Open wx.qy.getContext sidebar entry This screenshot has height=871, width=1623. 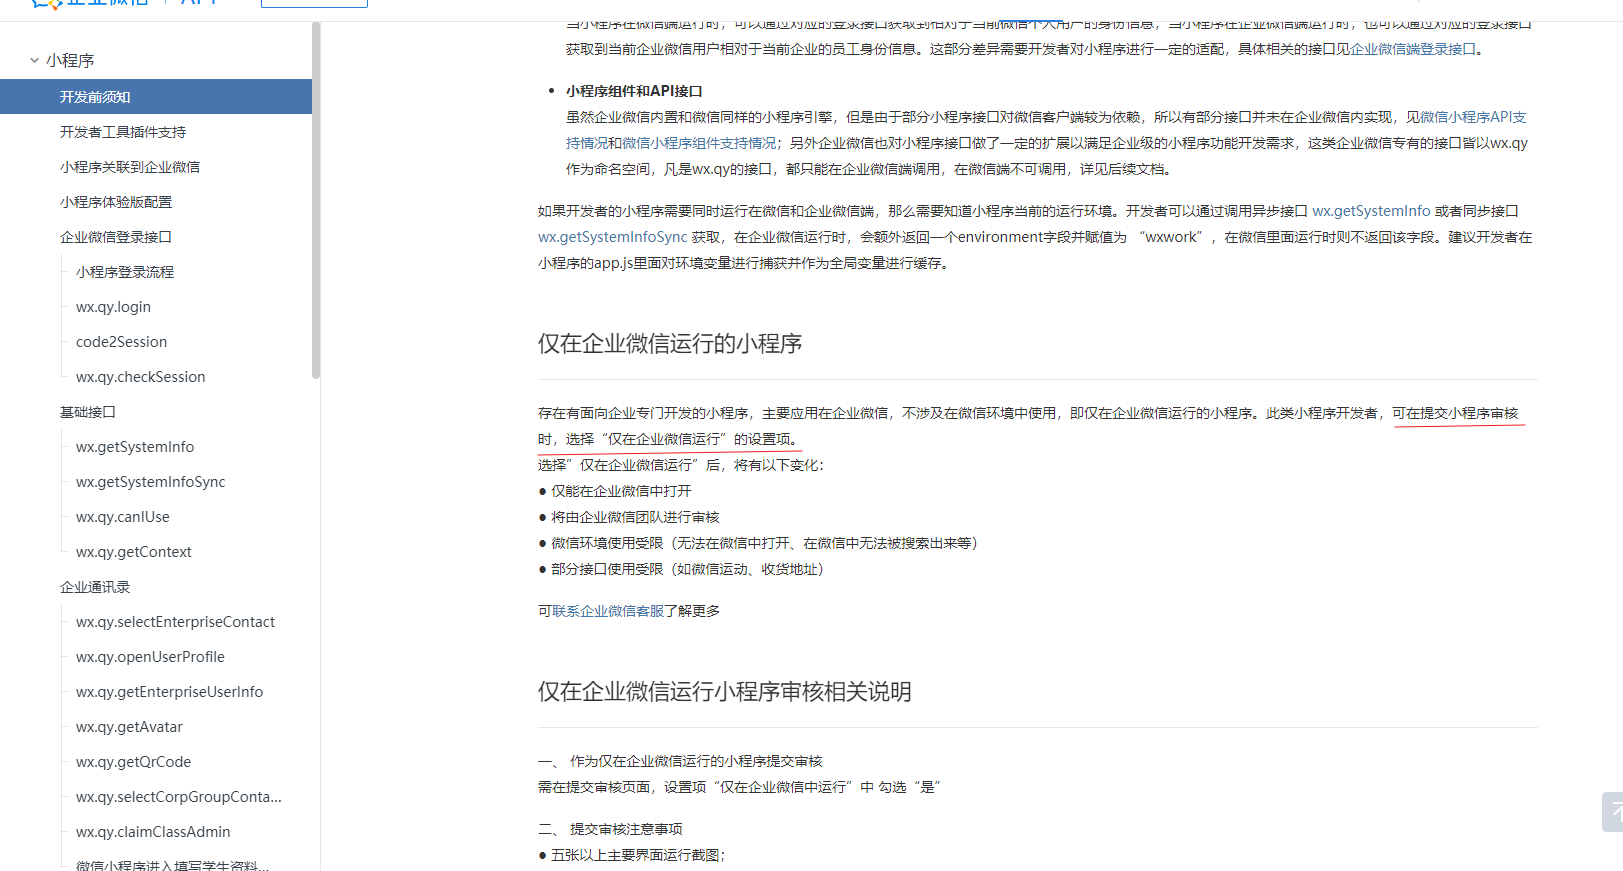pos(133,552)
